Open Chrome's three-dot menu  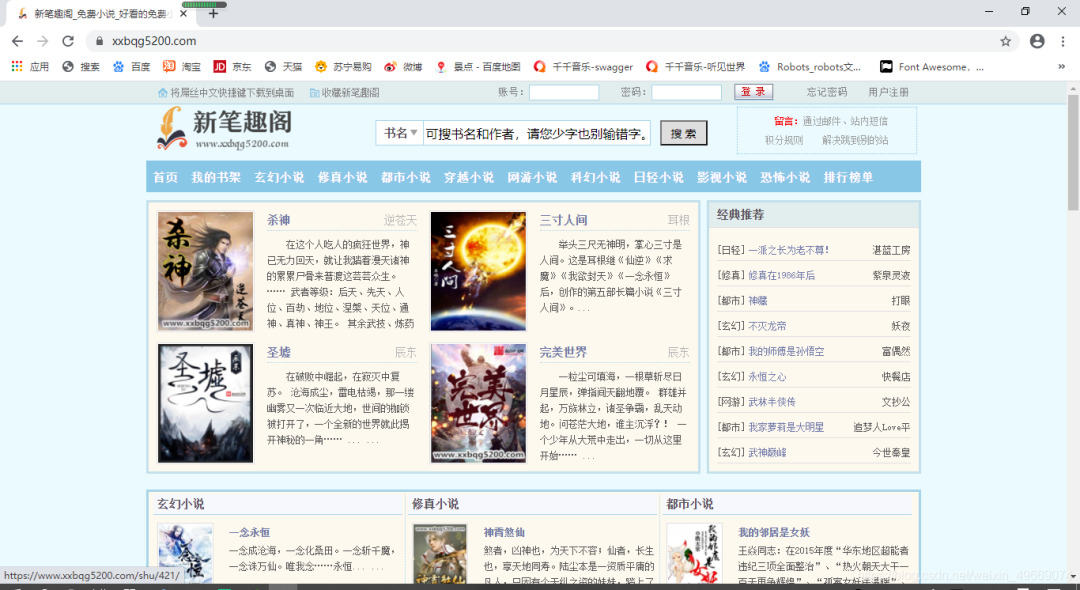[1063, 41]
